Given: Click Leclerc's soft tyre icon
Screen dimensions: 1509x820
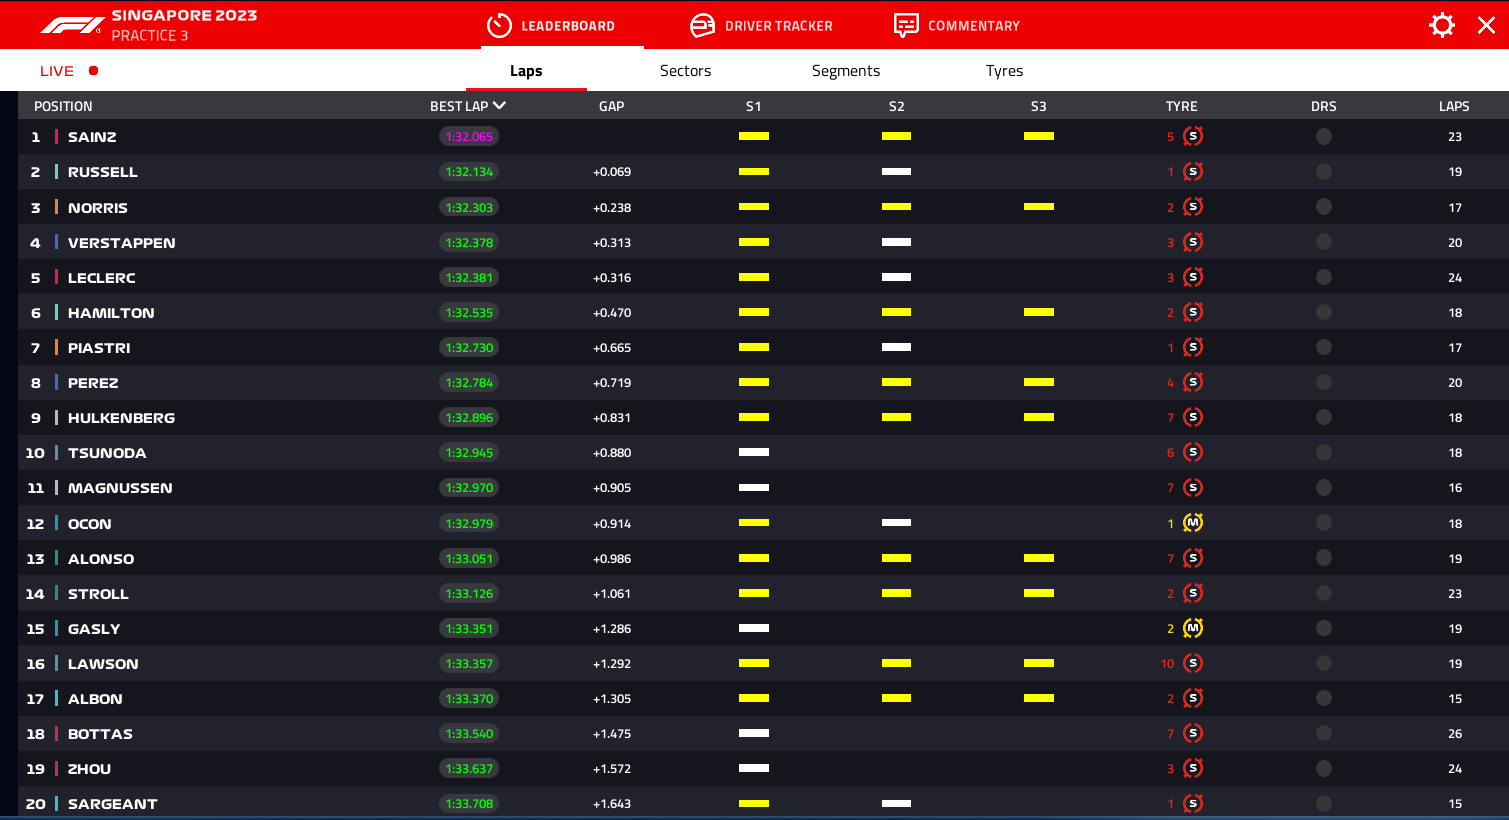Looking at the screenshot, I should (x=1193, y=277).
